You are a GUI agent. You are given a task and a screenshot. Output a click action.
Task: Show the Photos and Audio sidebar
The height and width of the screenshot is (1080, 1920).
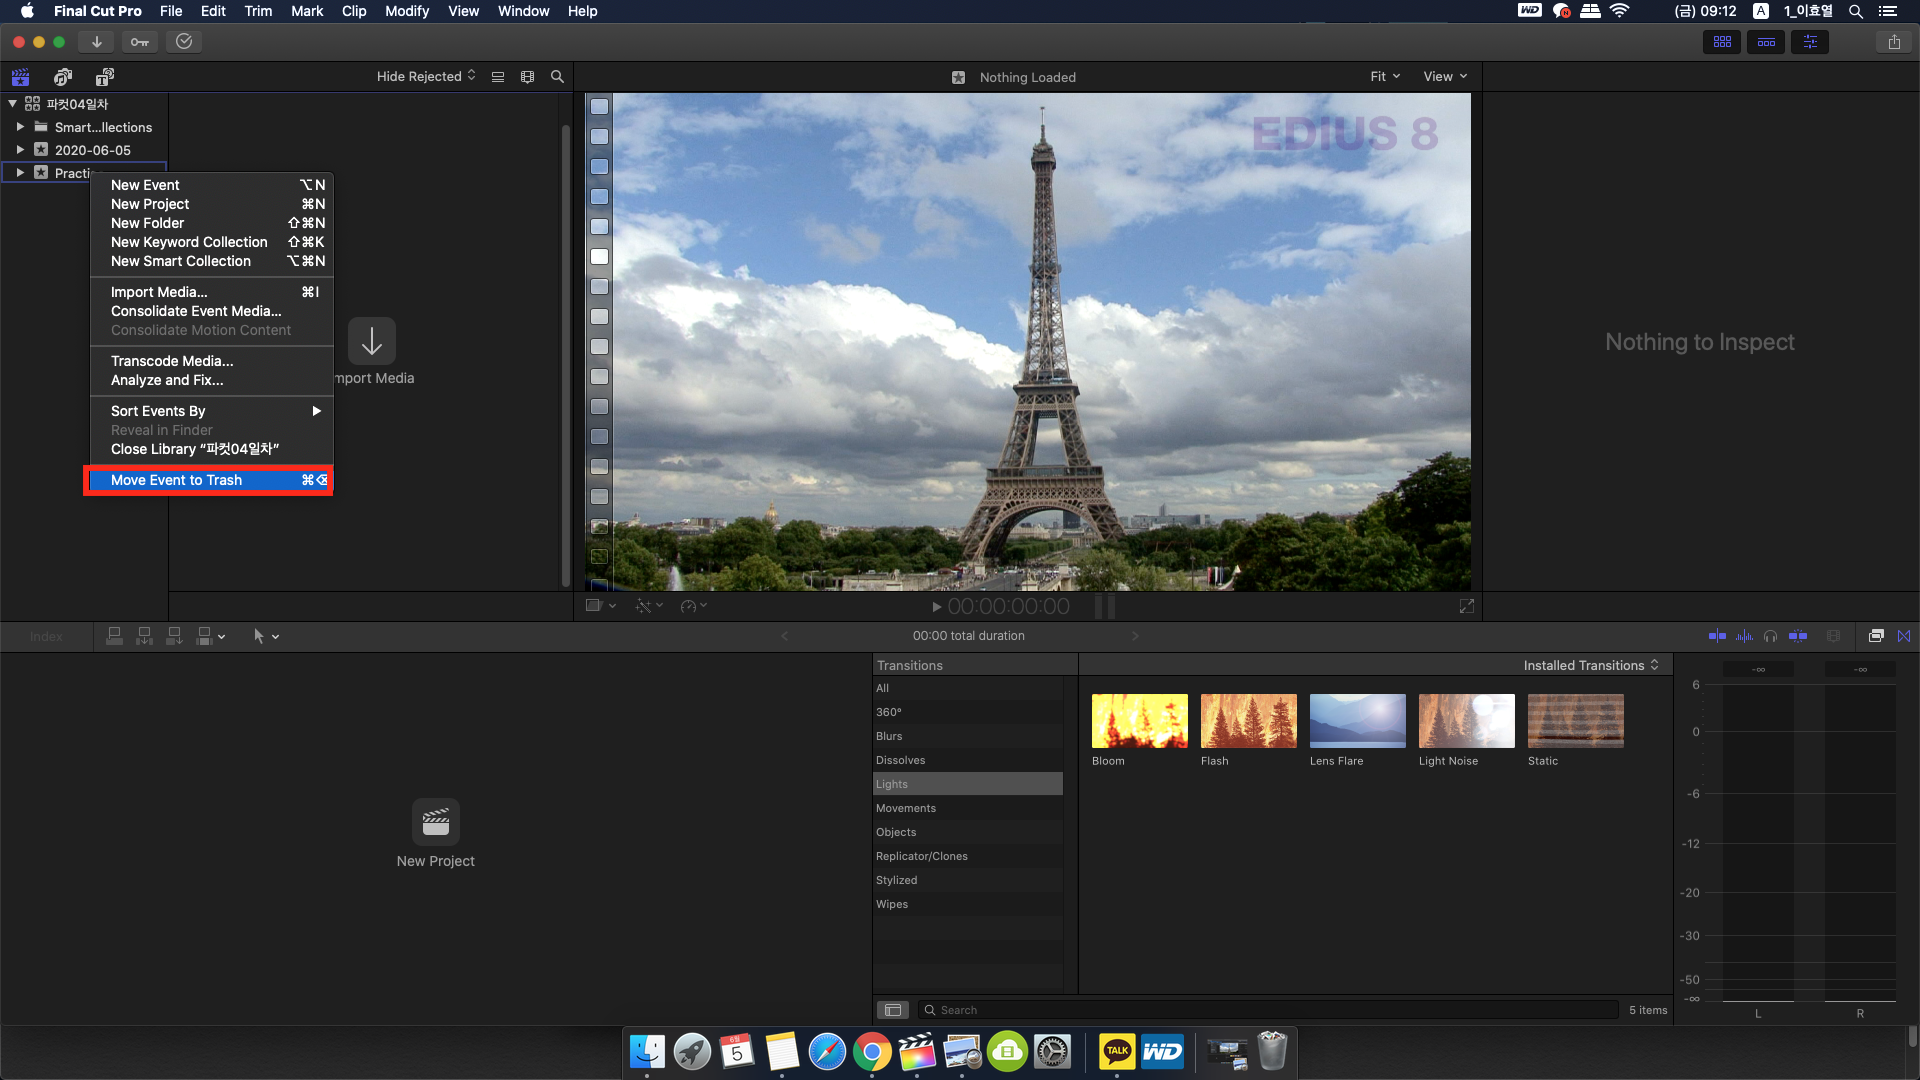pyautogui.click(x=63, y=77)
